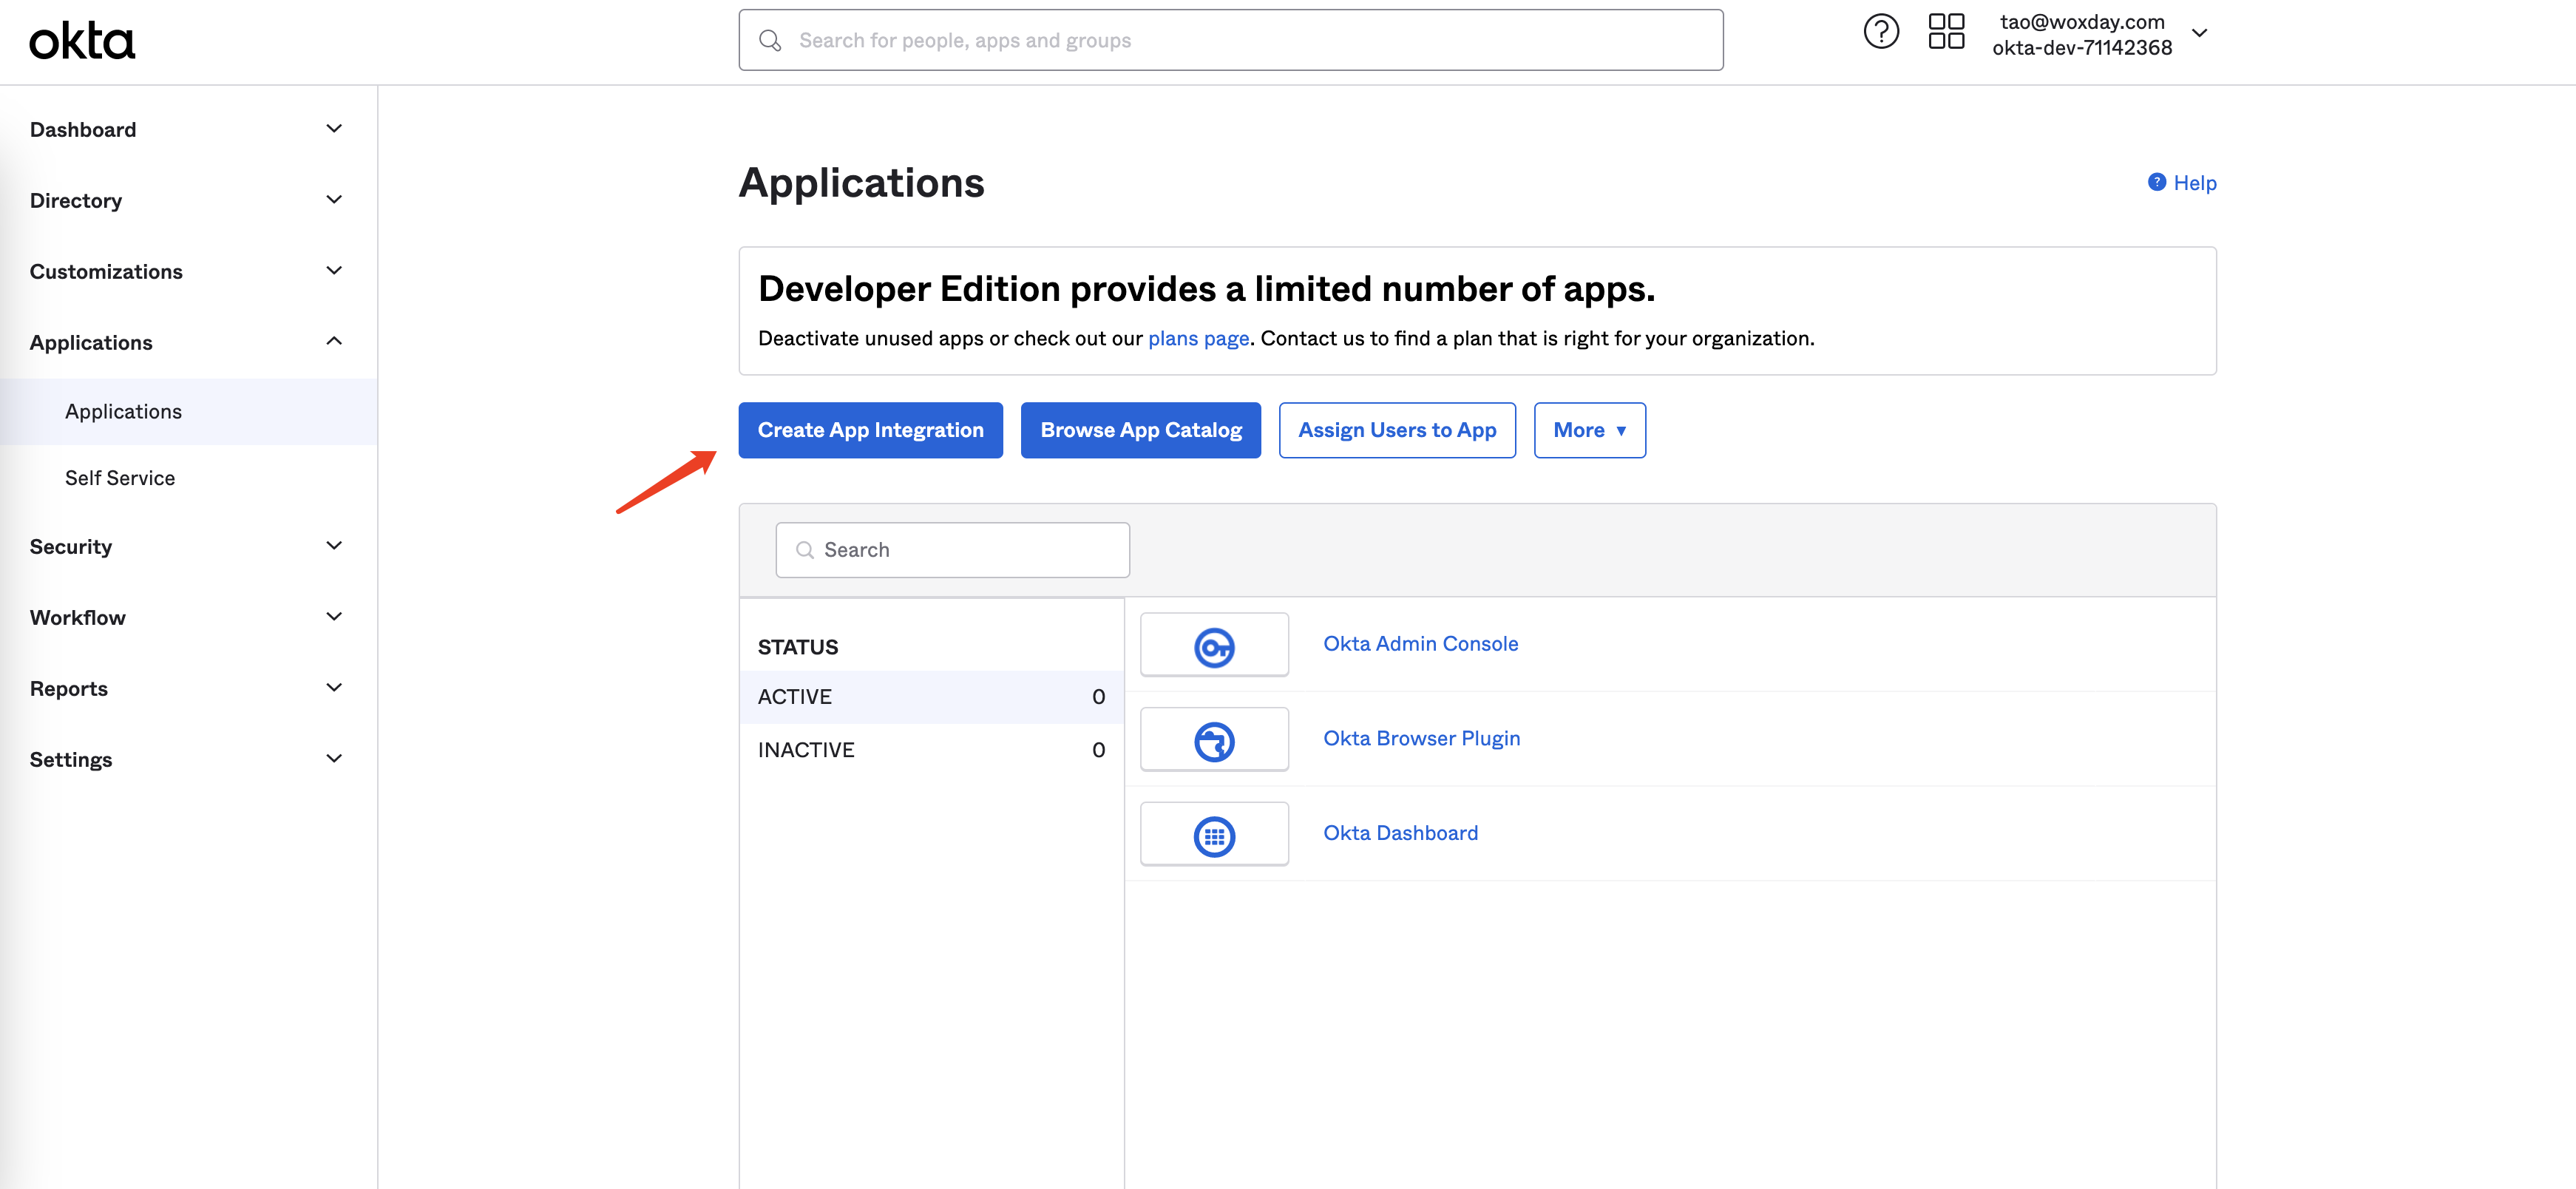Click the magnifier icon in app list search

[x=804, y=550]
